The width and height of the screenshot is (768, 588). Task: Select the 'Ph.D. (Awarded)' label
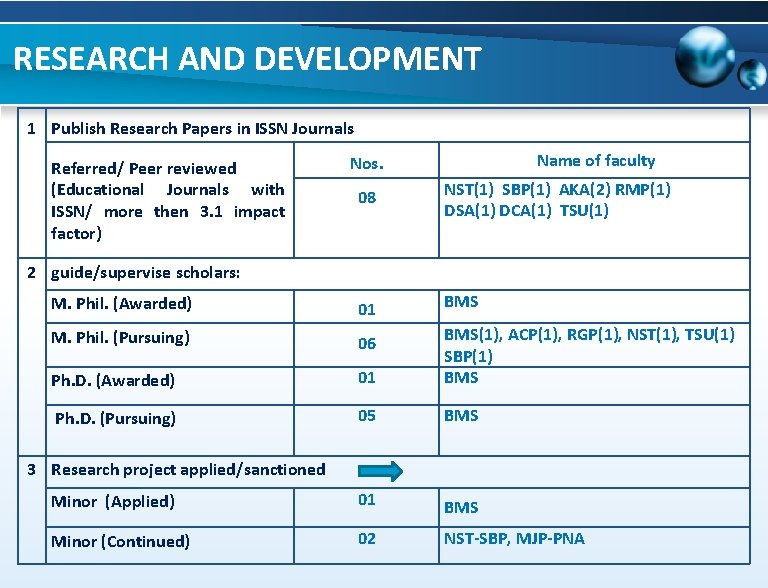point(113,381)
